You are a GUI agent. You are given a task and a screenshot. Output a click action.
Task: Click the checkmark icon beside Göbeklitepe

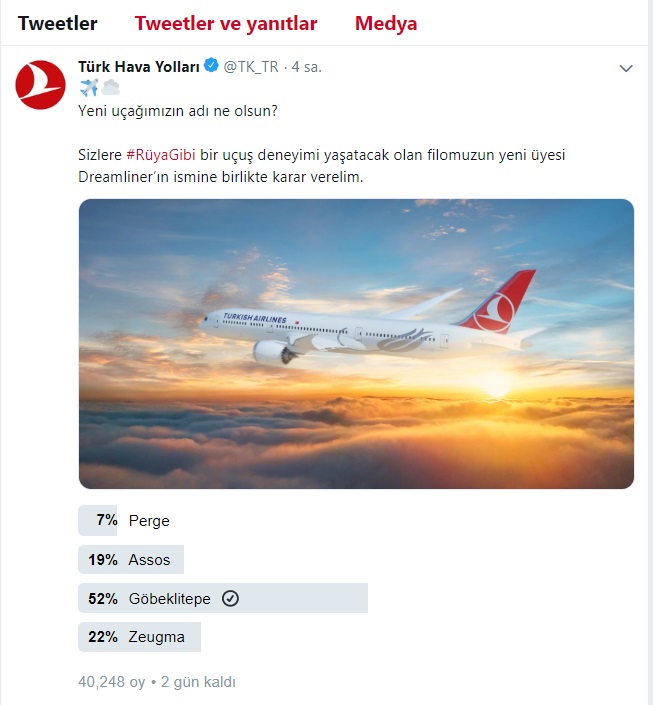click(x=230, y=598)
